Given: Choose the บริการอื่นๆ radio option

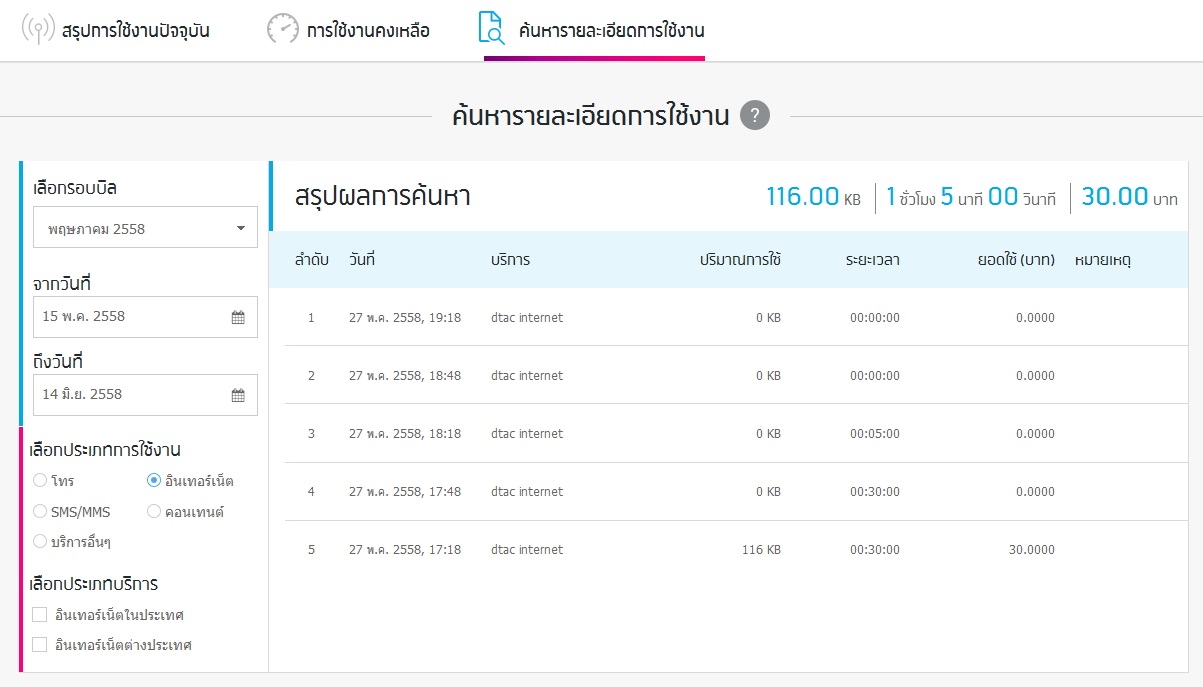Looking at the screenshot, I should pyautogui.click(x=40, y=541).
